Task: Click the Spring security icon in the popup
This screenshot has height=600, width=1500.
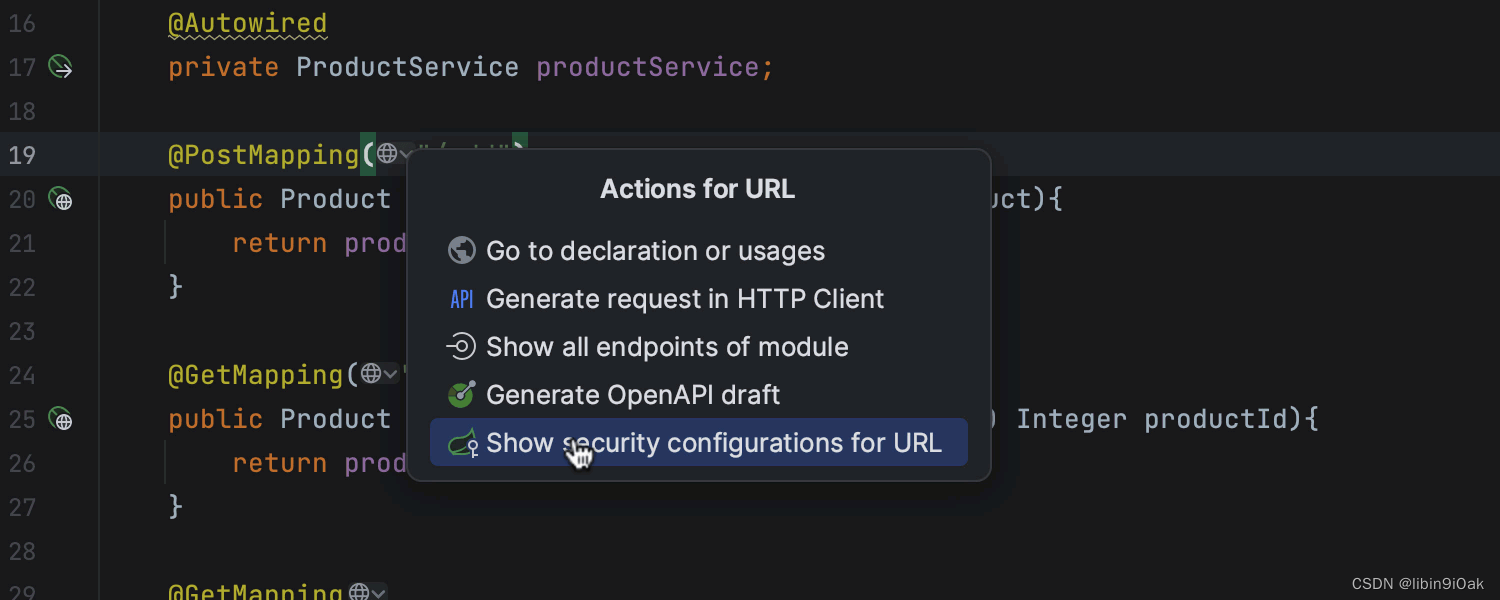Action: 462,443
